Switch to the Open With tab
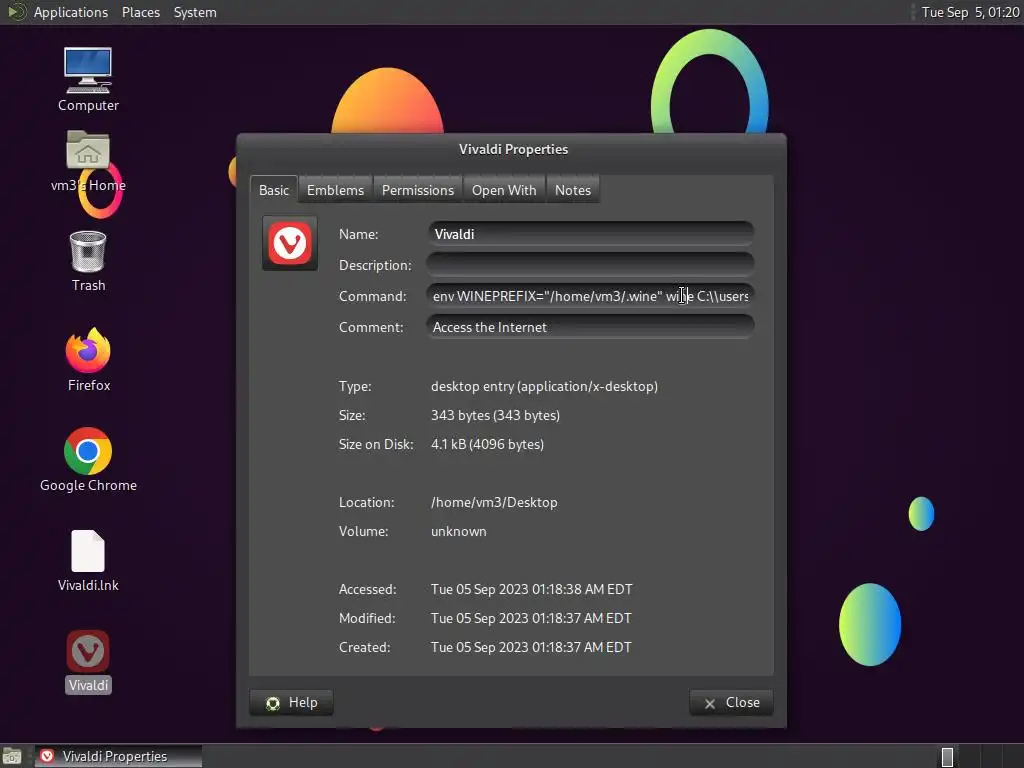 (x=504, y=190)
